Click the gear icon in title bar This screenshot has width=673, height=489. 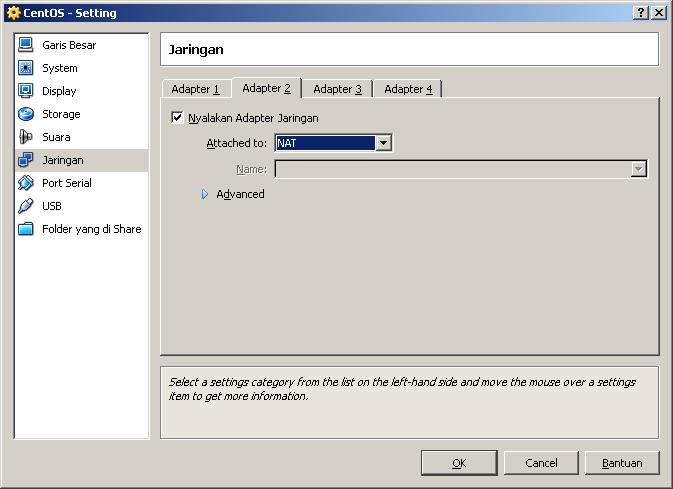(13, 13)
